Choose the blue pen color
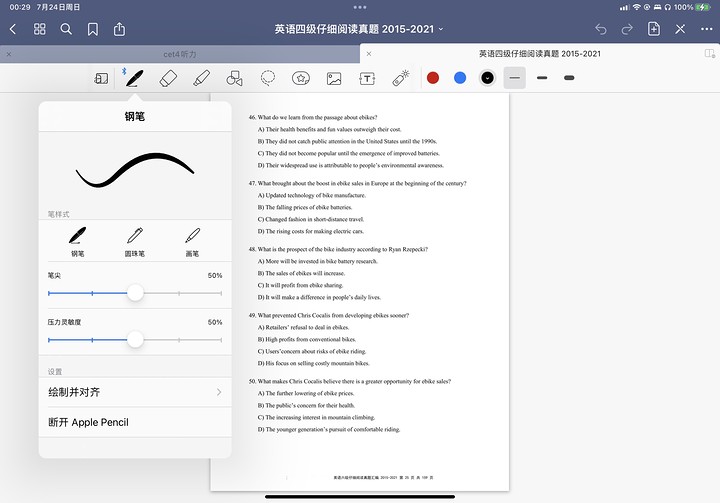The height and width of the screenshot is (503, 720). [x=460, y=78]
